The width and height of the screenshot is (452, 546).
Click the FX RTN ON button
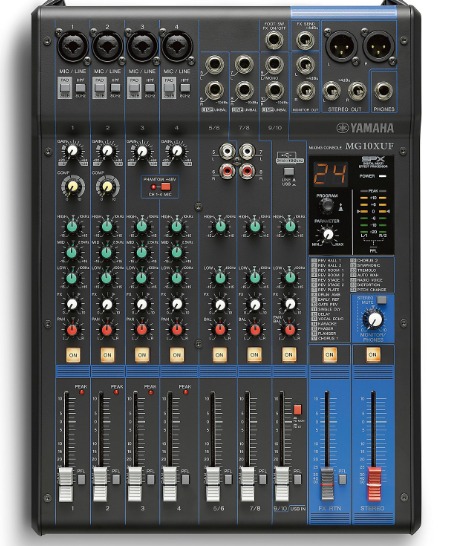329,355
